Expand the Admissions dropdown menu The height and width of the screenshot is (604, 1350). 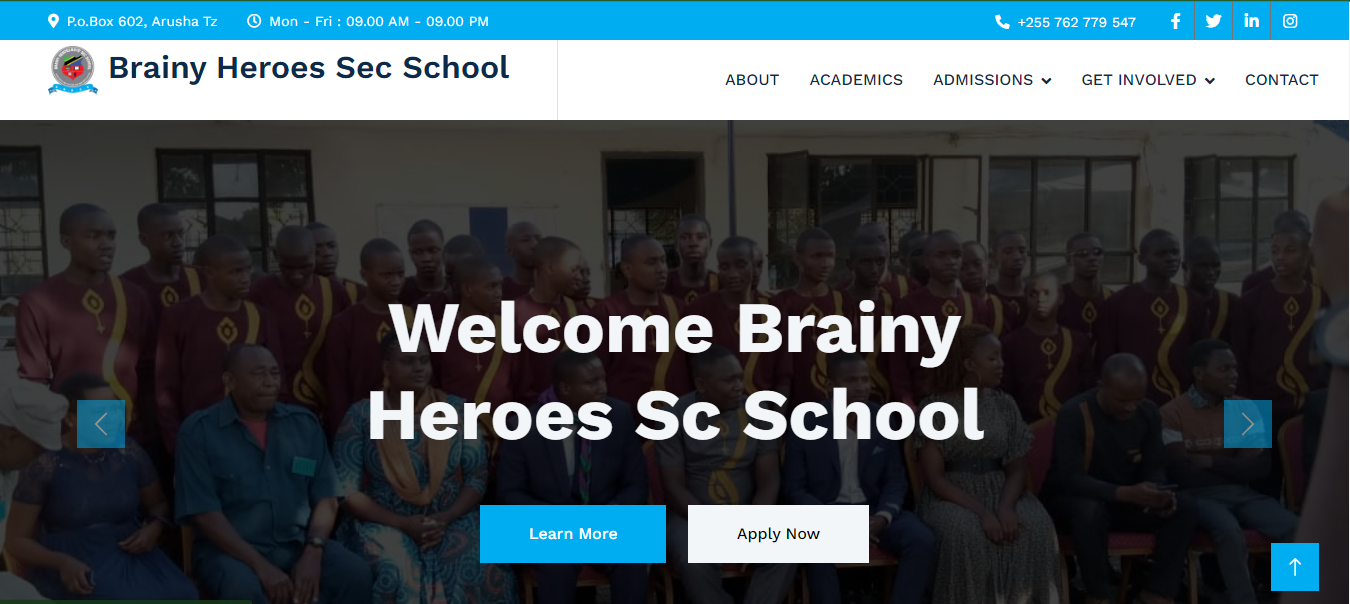point(992,80)
